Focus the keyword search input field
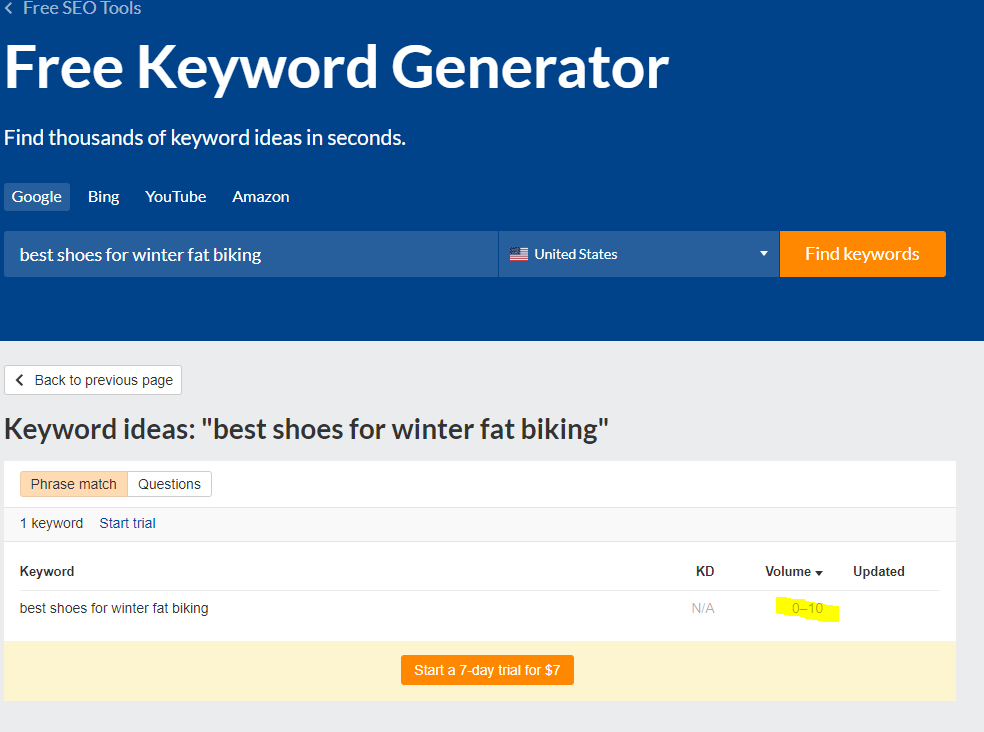This screenshot has width=984, height=732. coord(251,254)
